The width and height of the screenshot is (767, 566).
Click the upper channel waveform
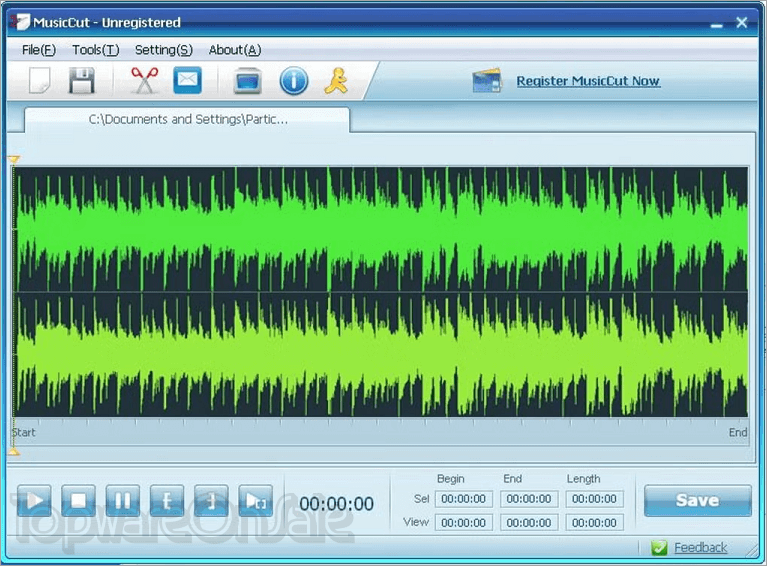coord(381,229)
